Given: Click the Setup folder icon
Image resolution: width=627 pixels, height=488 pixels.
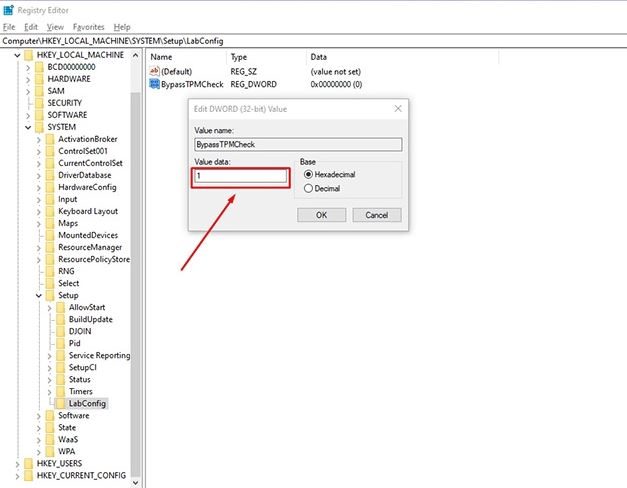Looking at the screenshot, I should click(50, 295).
